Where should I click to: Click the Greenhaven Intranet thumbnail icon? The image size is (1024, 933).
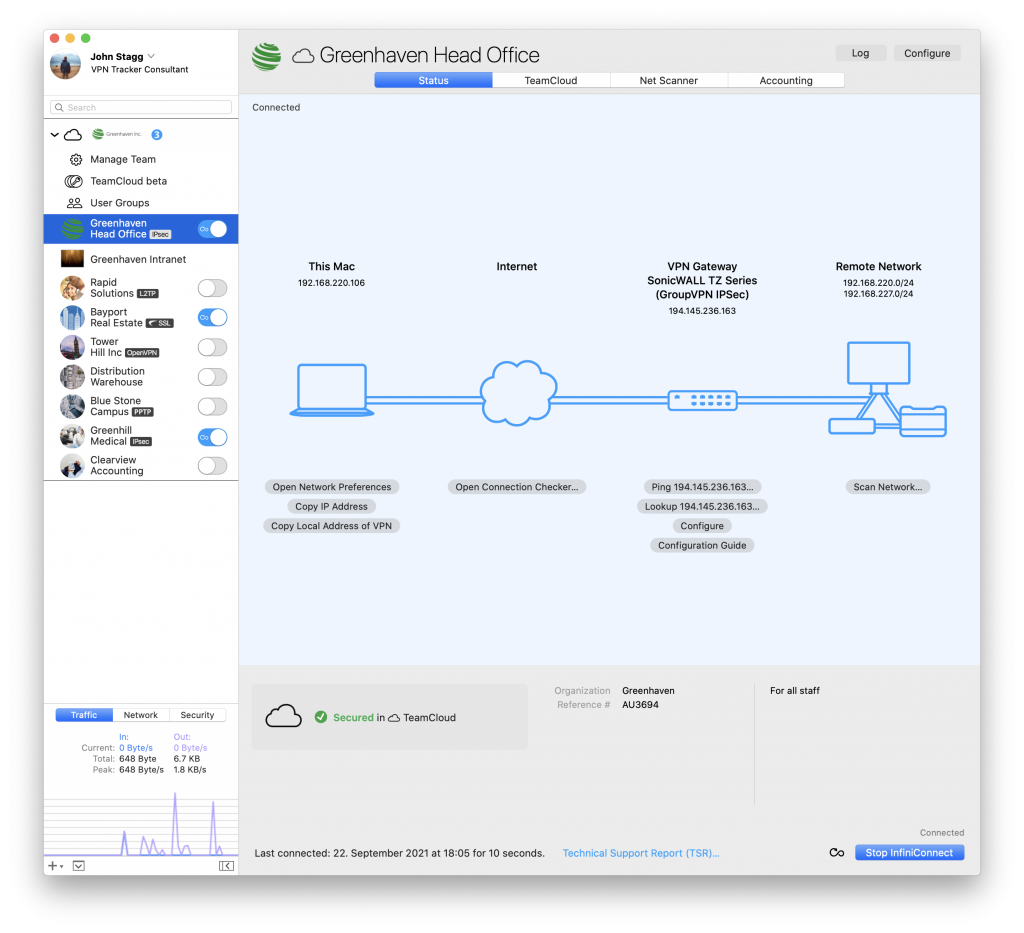click(x=72, y=259)
